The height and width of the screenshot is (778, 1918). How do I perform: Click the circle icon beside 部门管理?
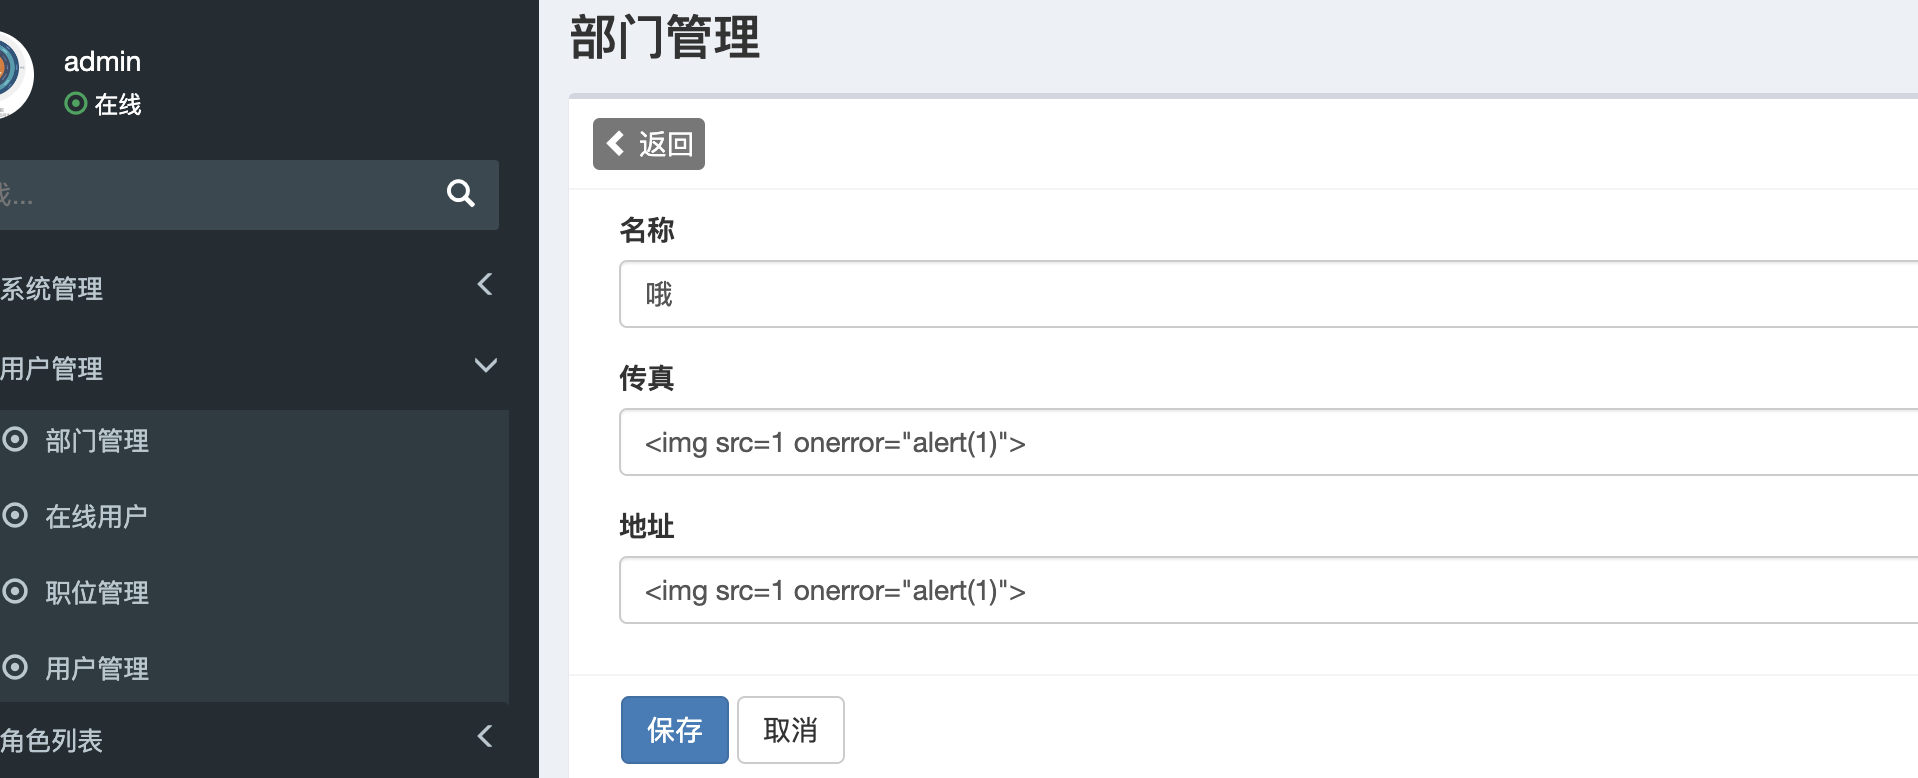click(15, 439)
